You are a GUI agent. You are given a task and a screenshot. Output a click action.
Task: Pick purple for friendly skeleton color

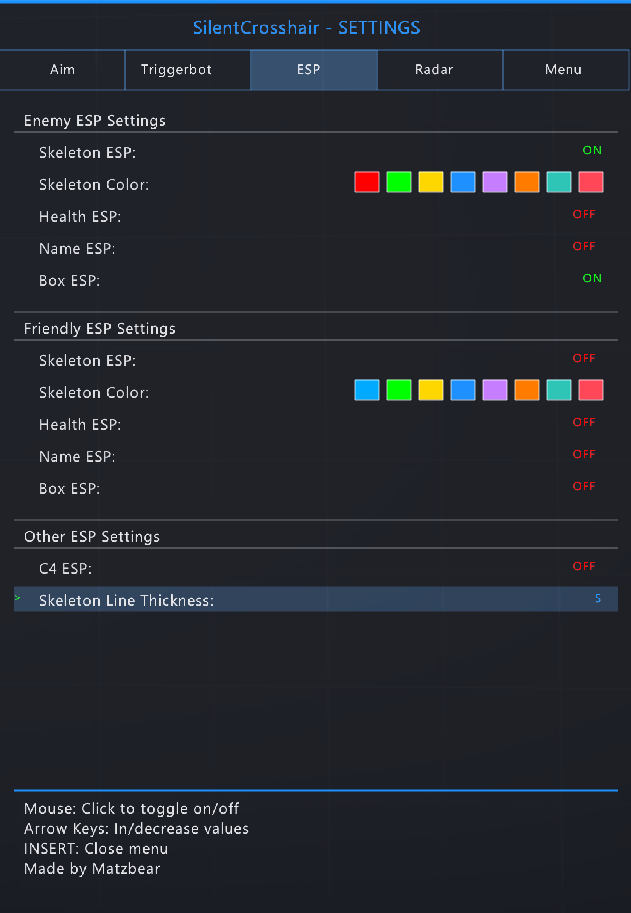[494, 389]
